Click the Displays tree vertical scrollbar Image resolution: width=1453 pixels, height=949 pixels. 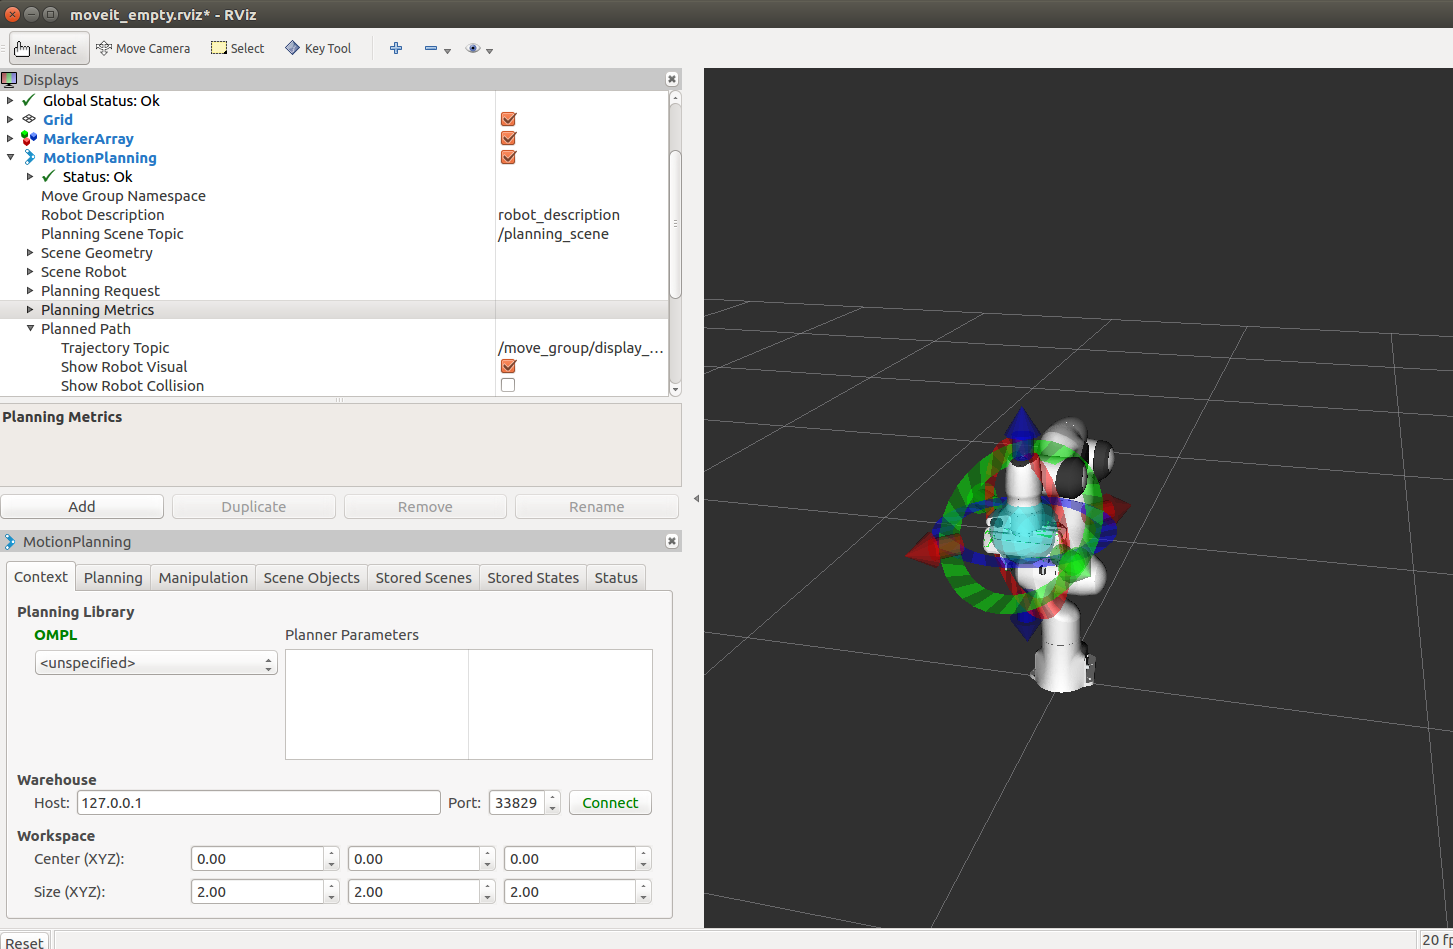point(675,224)
